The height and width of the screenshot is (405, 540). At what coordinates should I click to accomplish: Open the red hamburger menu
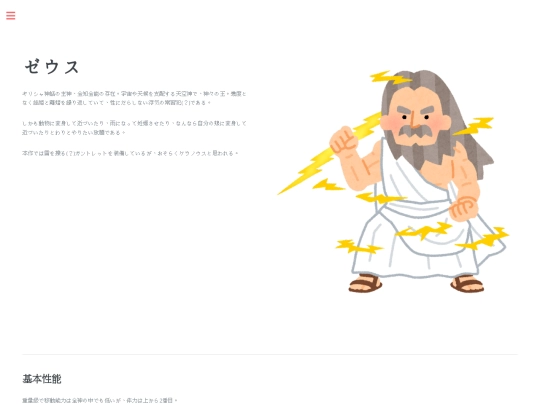pyautogui.click(x=11, y=15)
